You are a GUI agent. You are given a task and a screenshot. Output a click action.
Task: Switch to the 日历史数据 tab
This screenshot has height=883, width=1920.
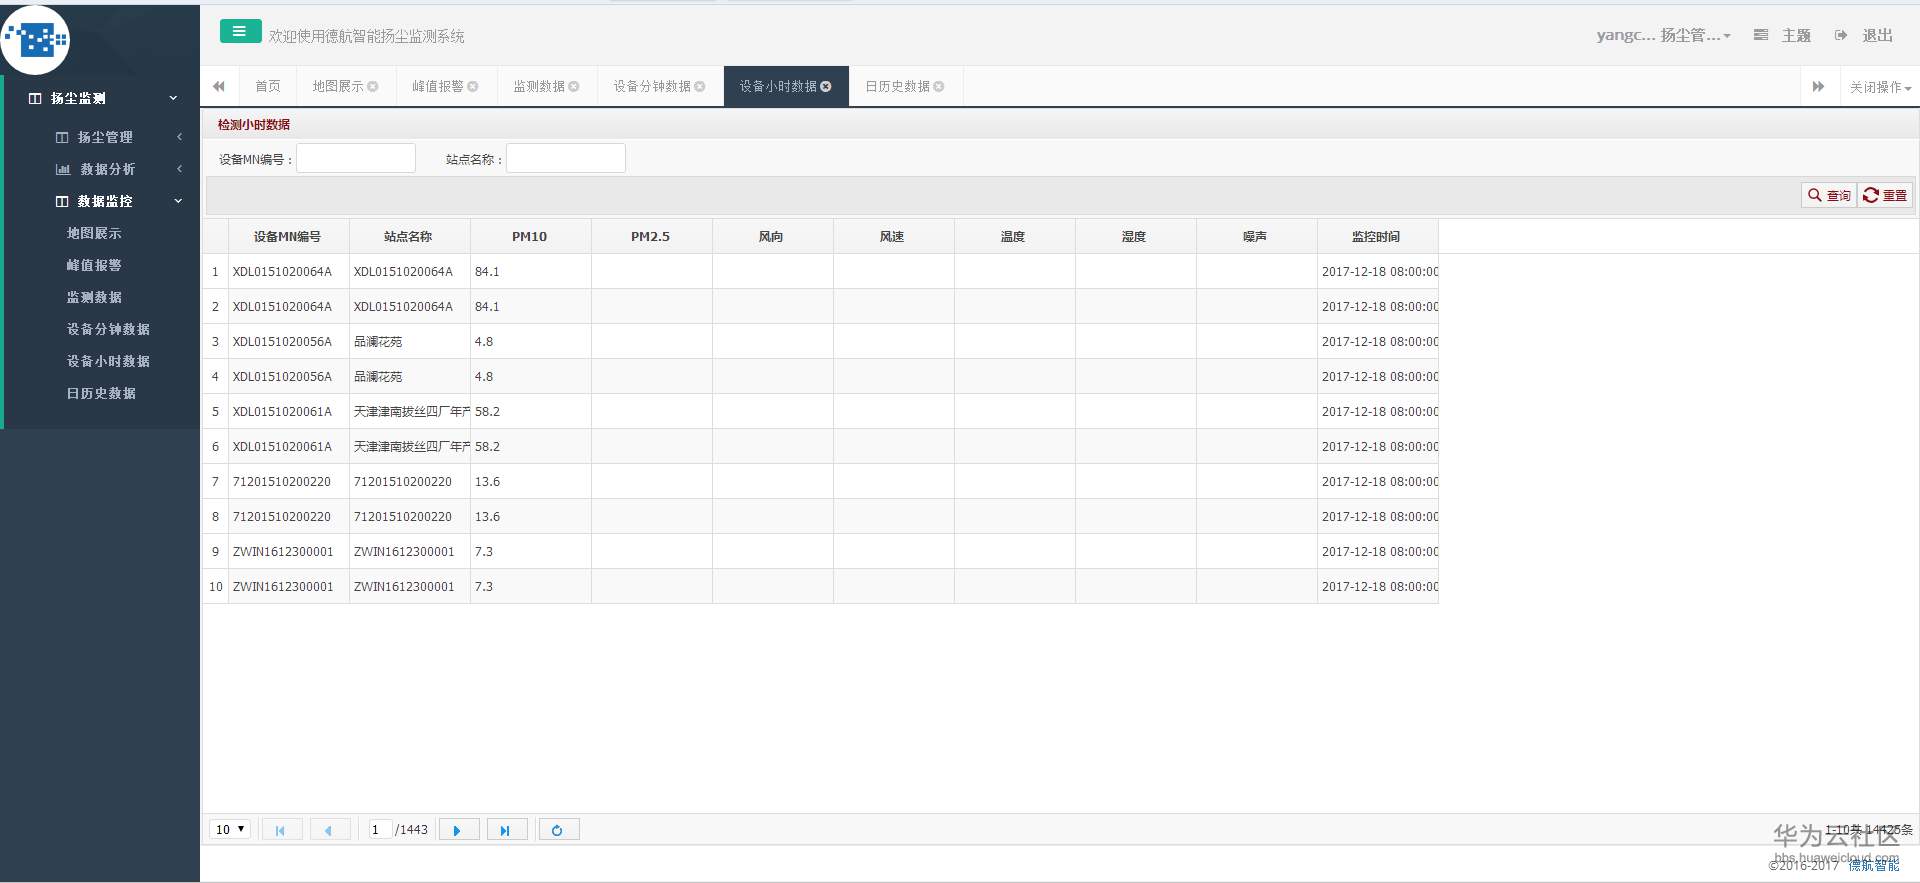coord(897,87)
